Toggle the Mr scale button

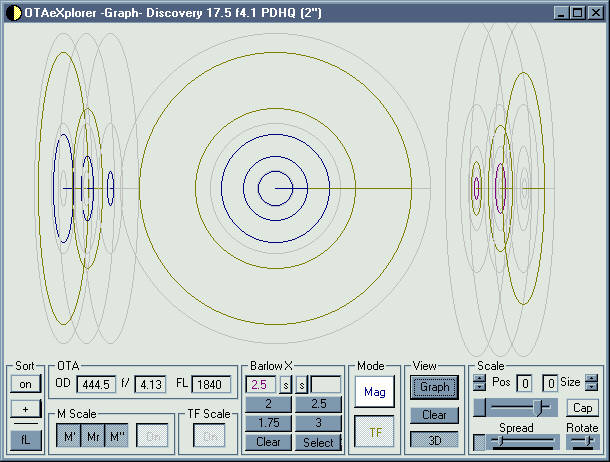pyautogui.click(x=93, y=436)
